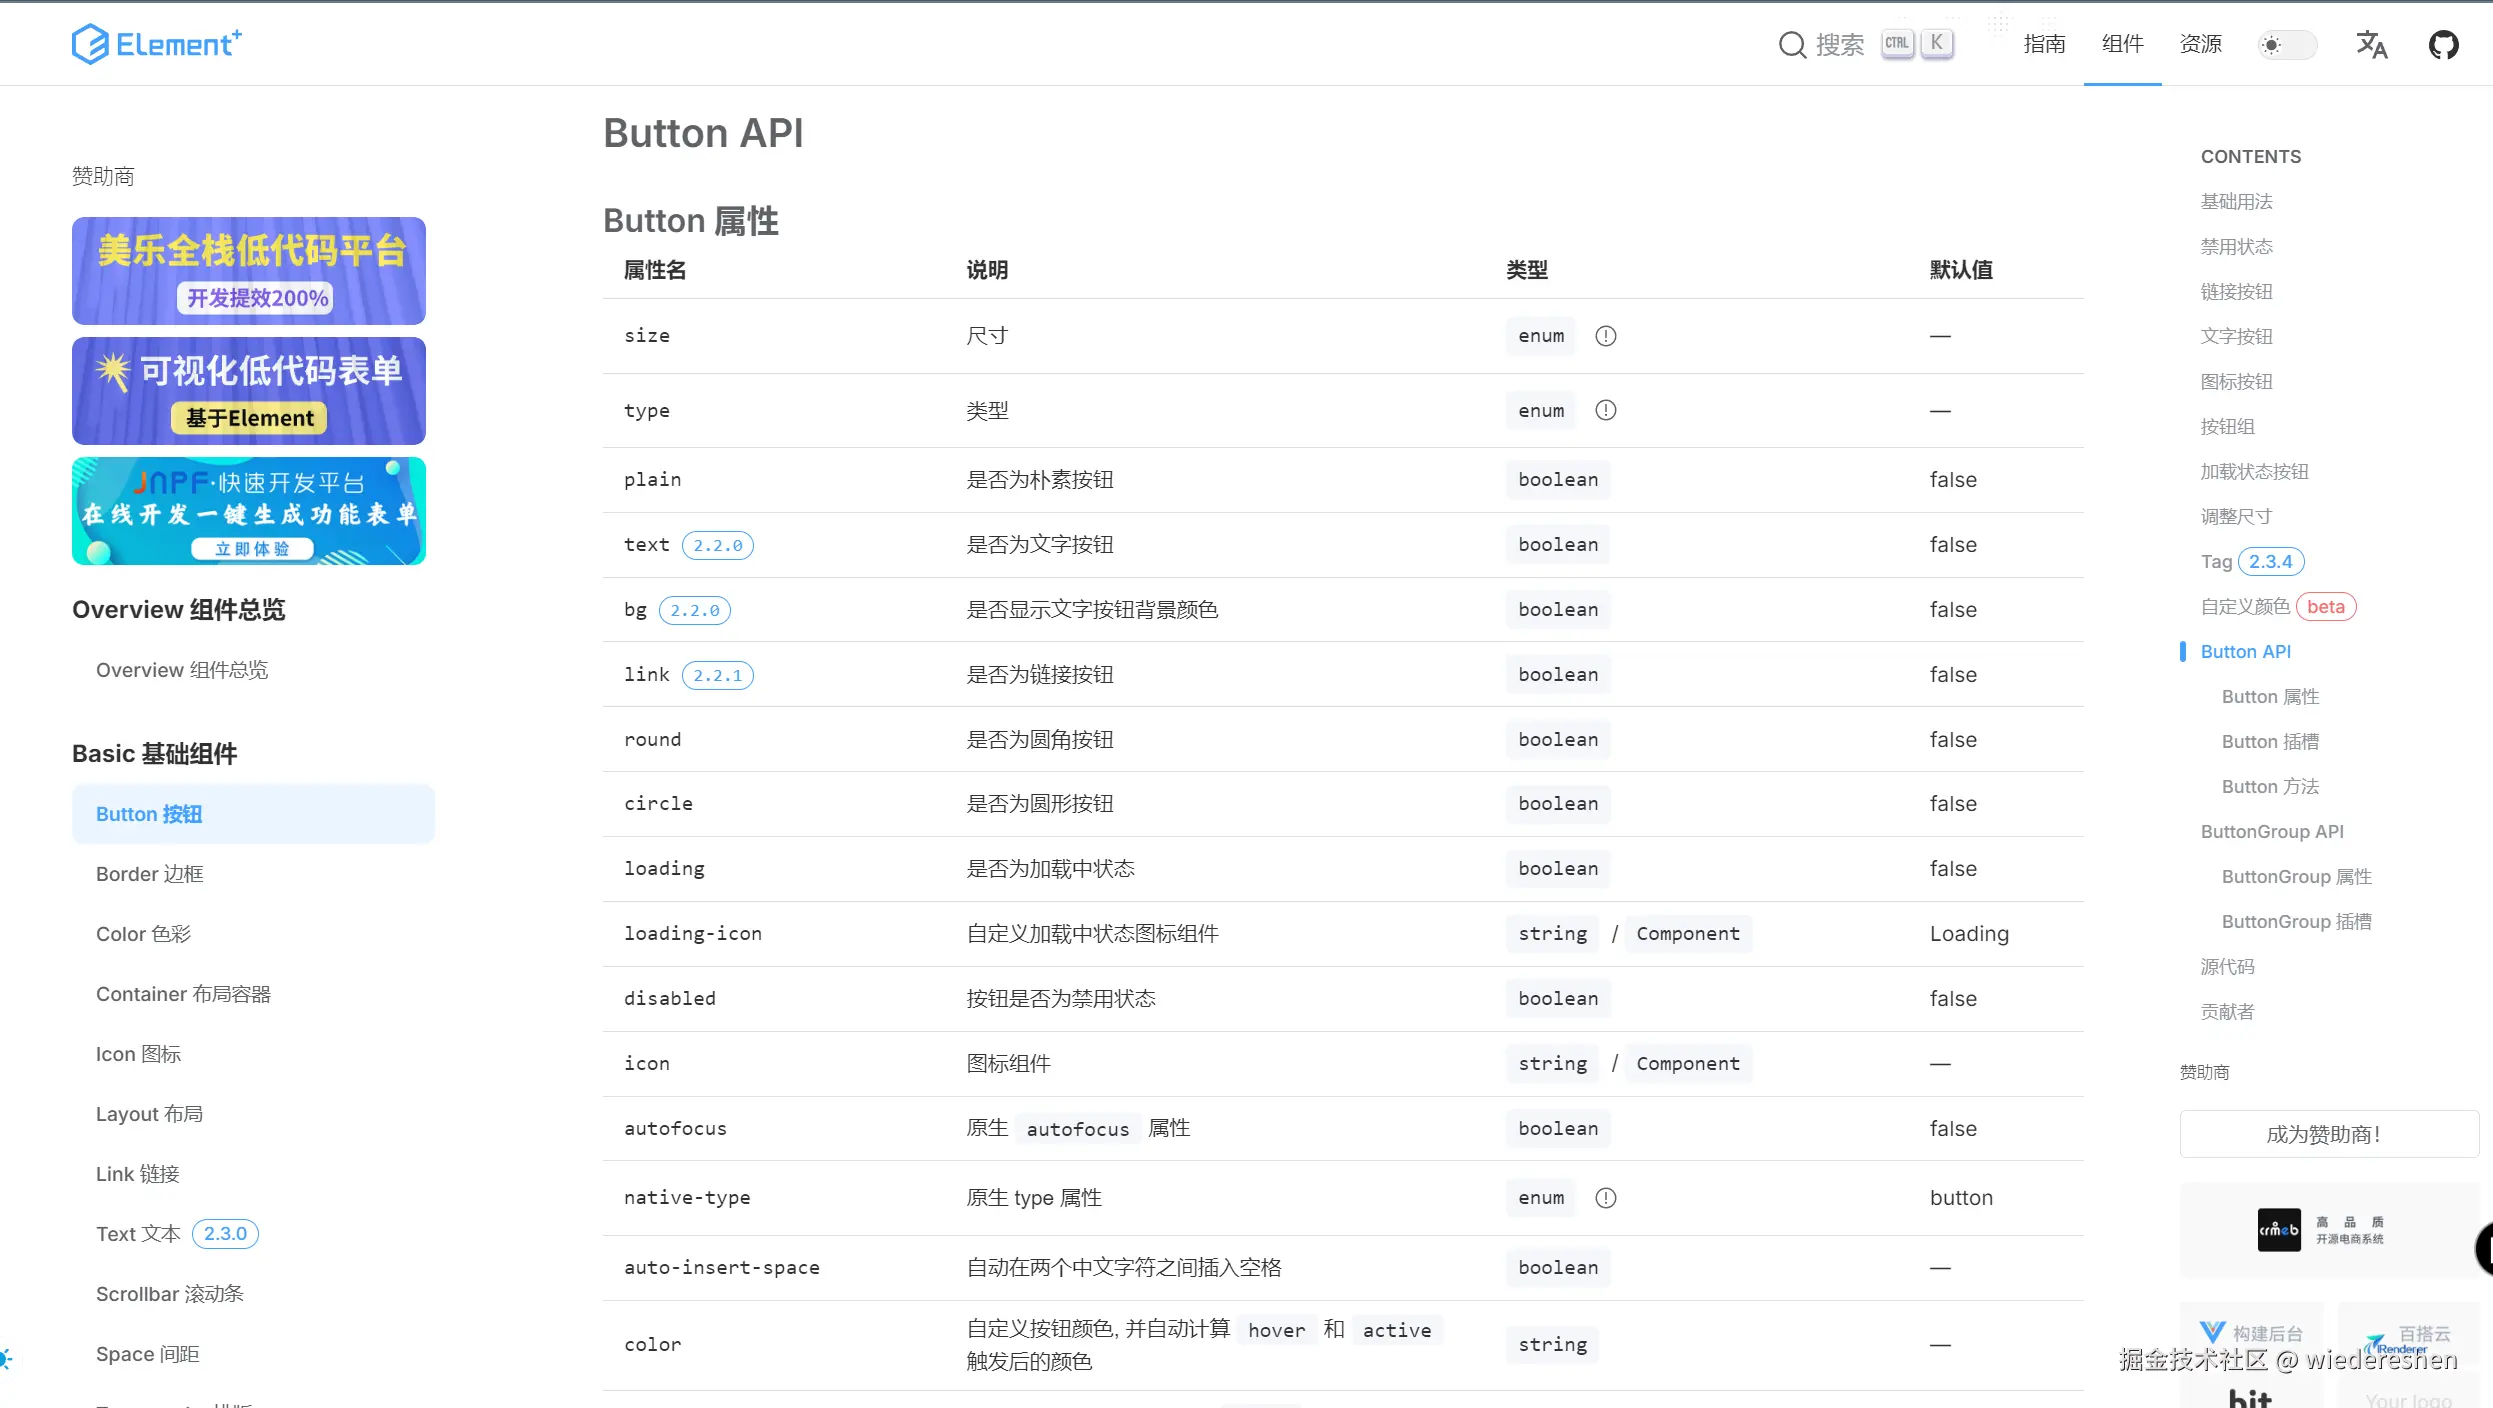Screen dimensions: 2493x1408
Task: Click the Element Plus logo
Action: (x=156, y=43)
